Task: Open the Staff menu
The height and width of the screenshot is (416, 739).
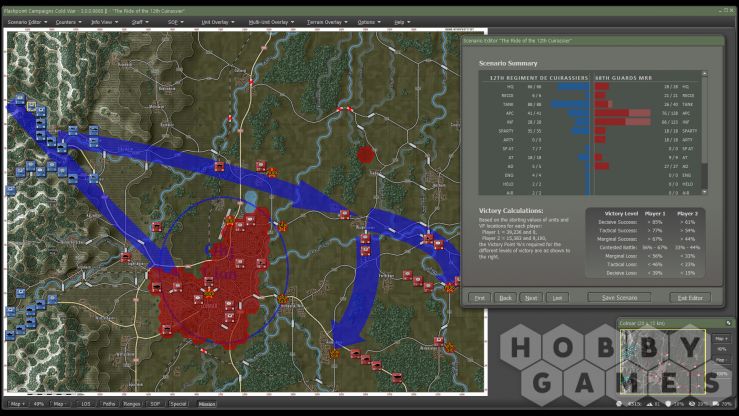Action: click(x=140, y=22)
